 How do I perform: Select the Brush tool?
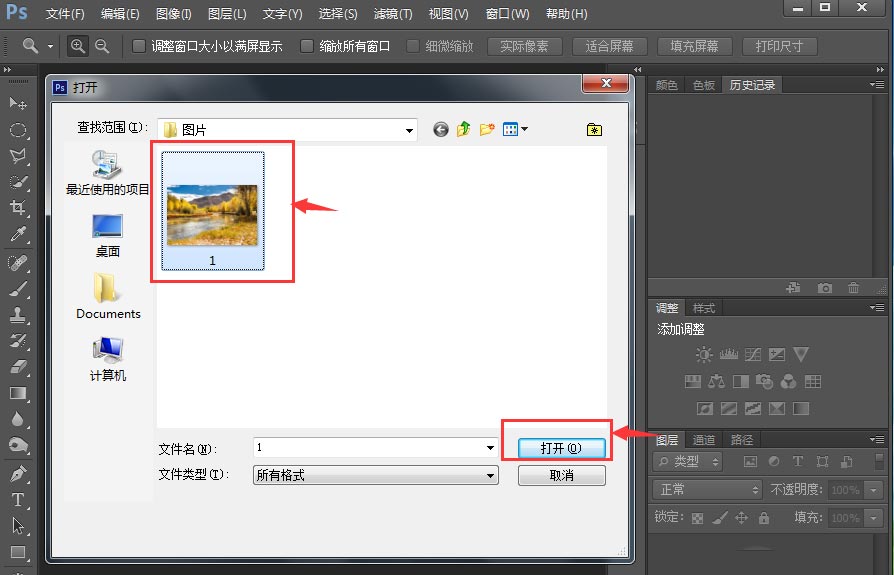[18, 289]
